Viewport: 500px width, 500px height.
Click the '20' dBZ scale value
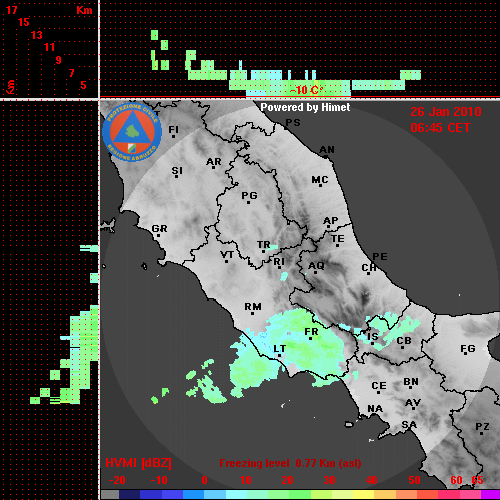288,480
